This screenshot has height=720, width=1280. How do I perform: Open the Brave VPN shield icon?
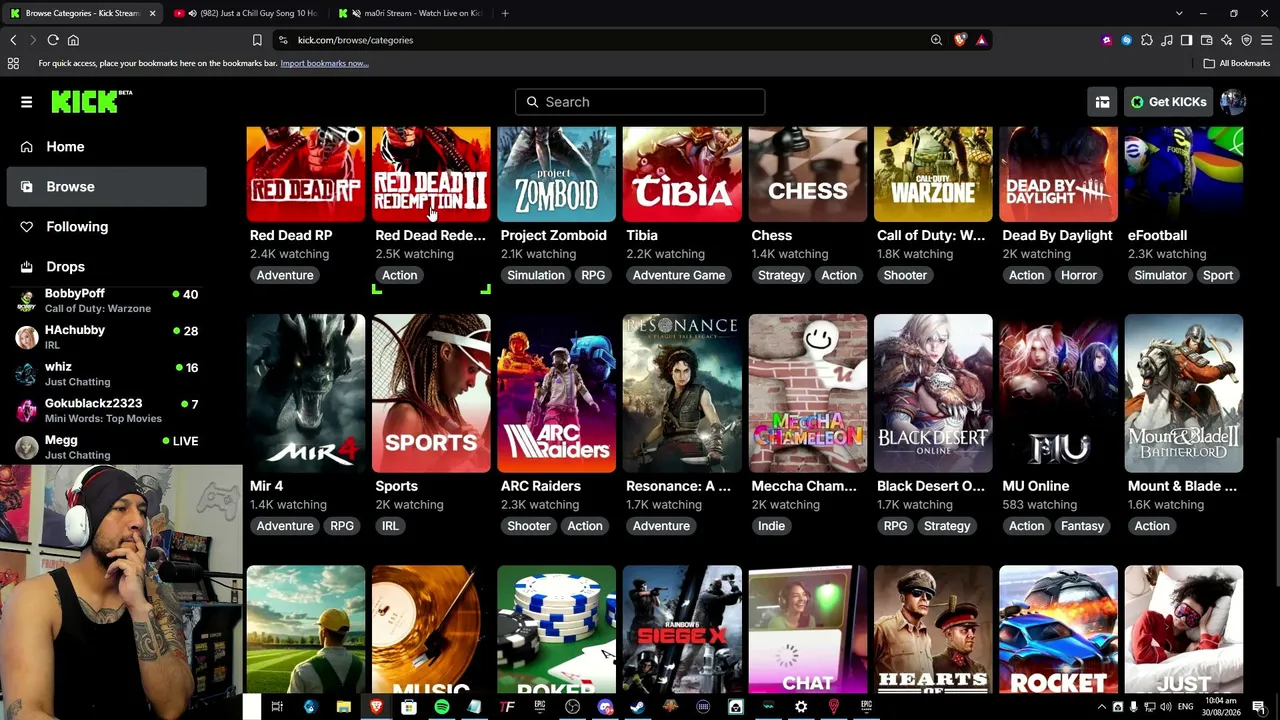(x=1247, y=40)
